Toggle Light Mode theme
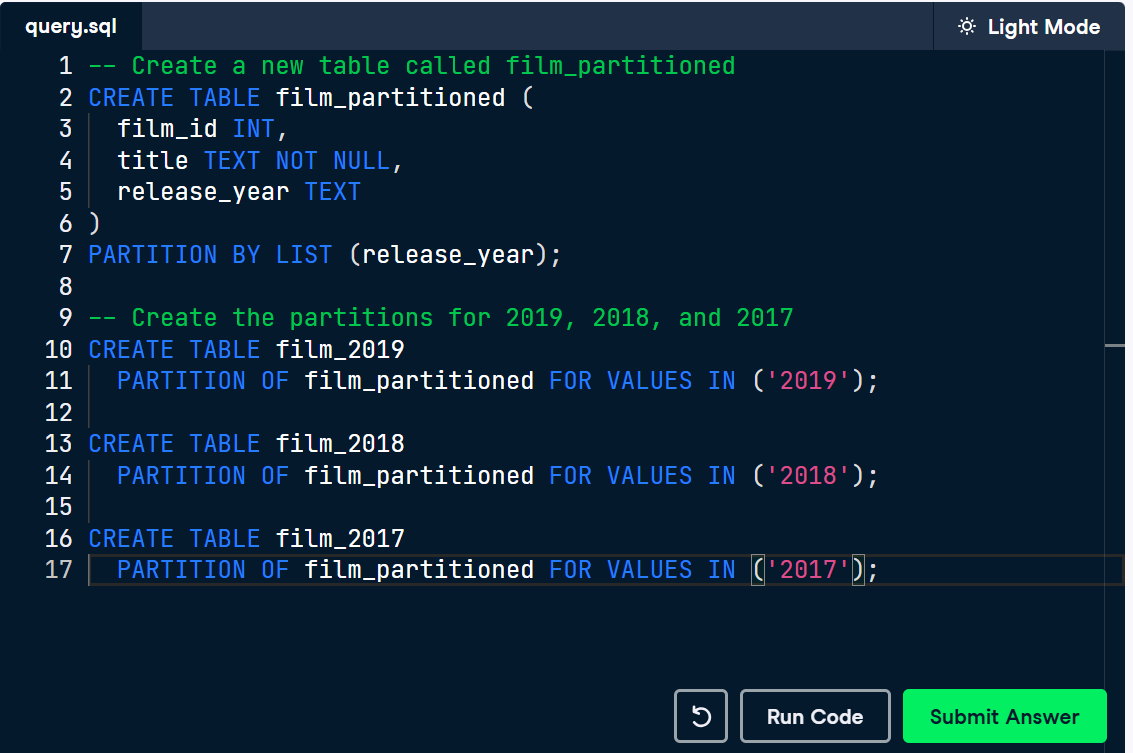1133x753 pixels. pos(1029,27)
